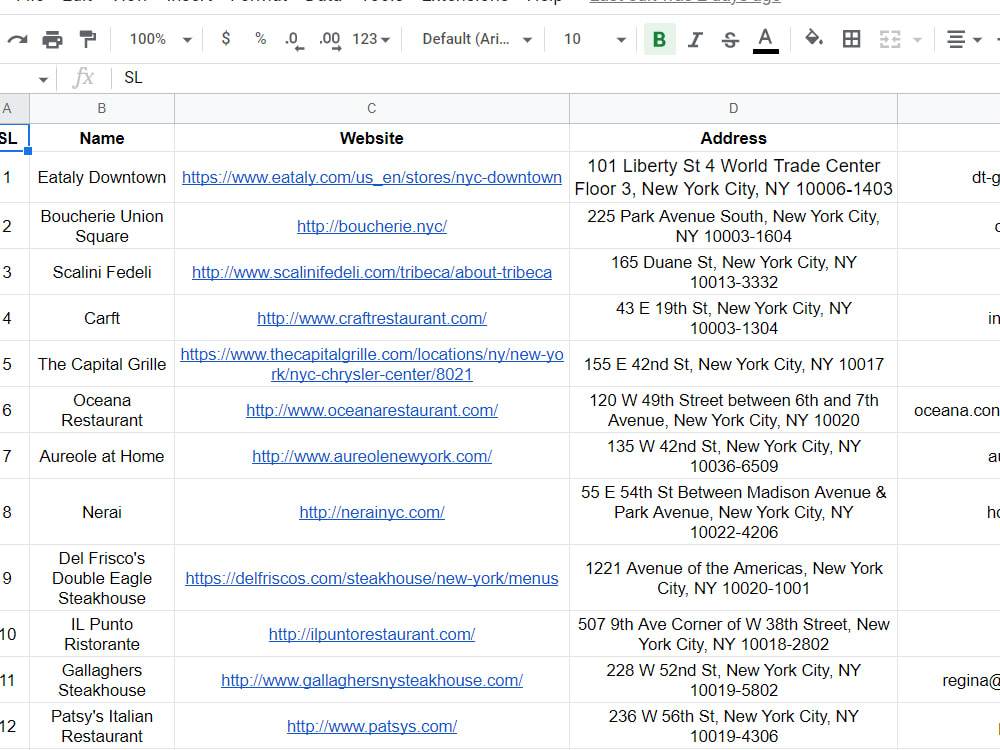Open the zoom 100% dropdown
The height and width of the screenshot is (750, 1000).
click(160, 40)
